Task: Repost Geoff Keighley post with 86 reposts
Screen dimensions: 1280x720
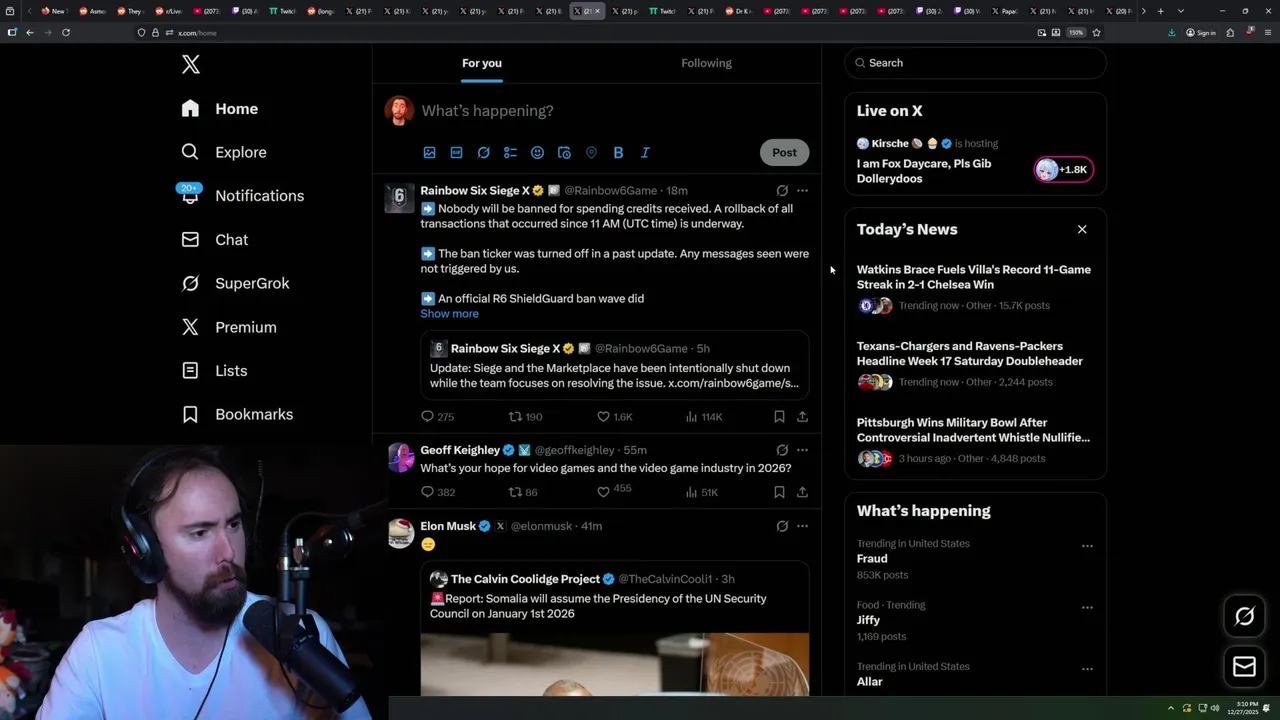Action: click(524, 492)
